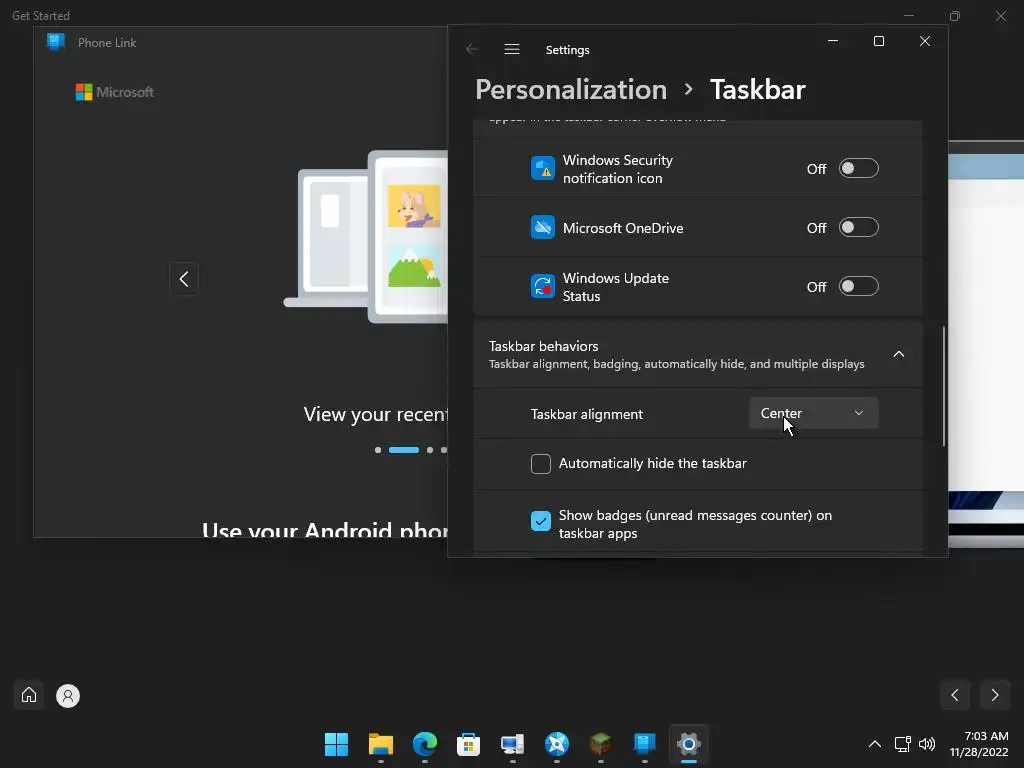Close the Get Started window
Image resolution: width=1024 pixels, height=768 pixels.
[1000, 16]
